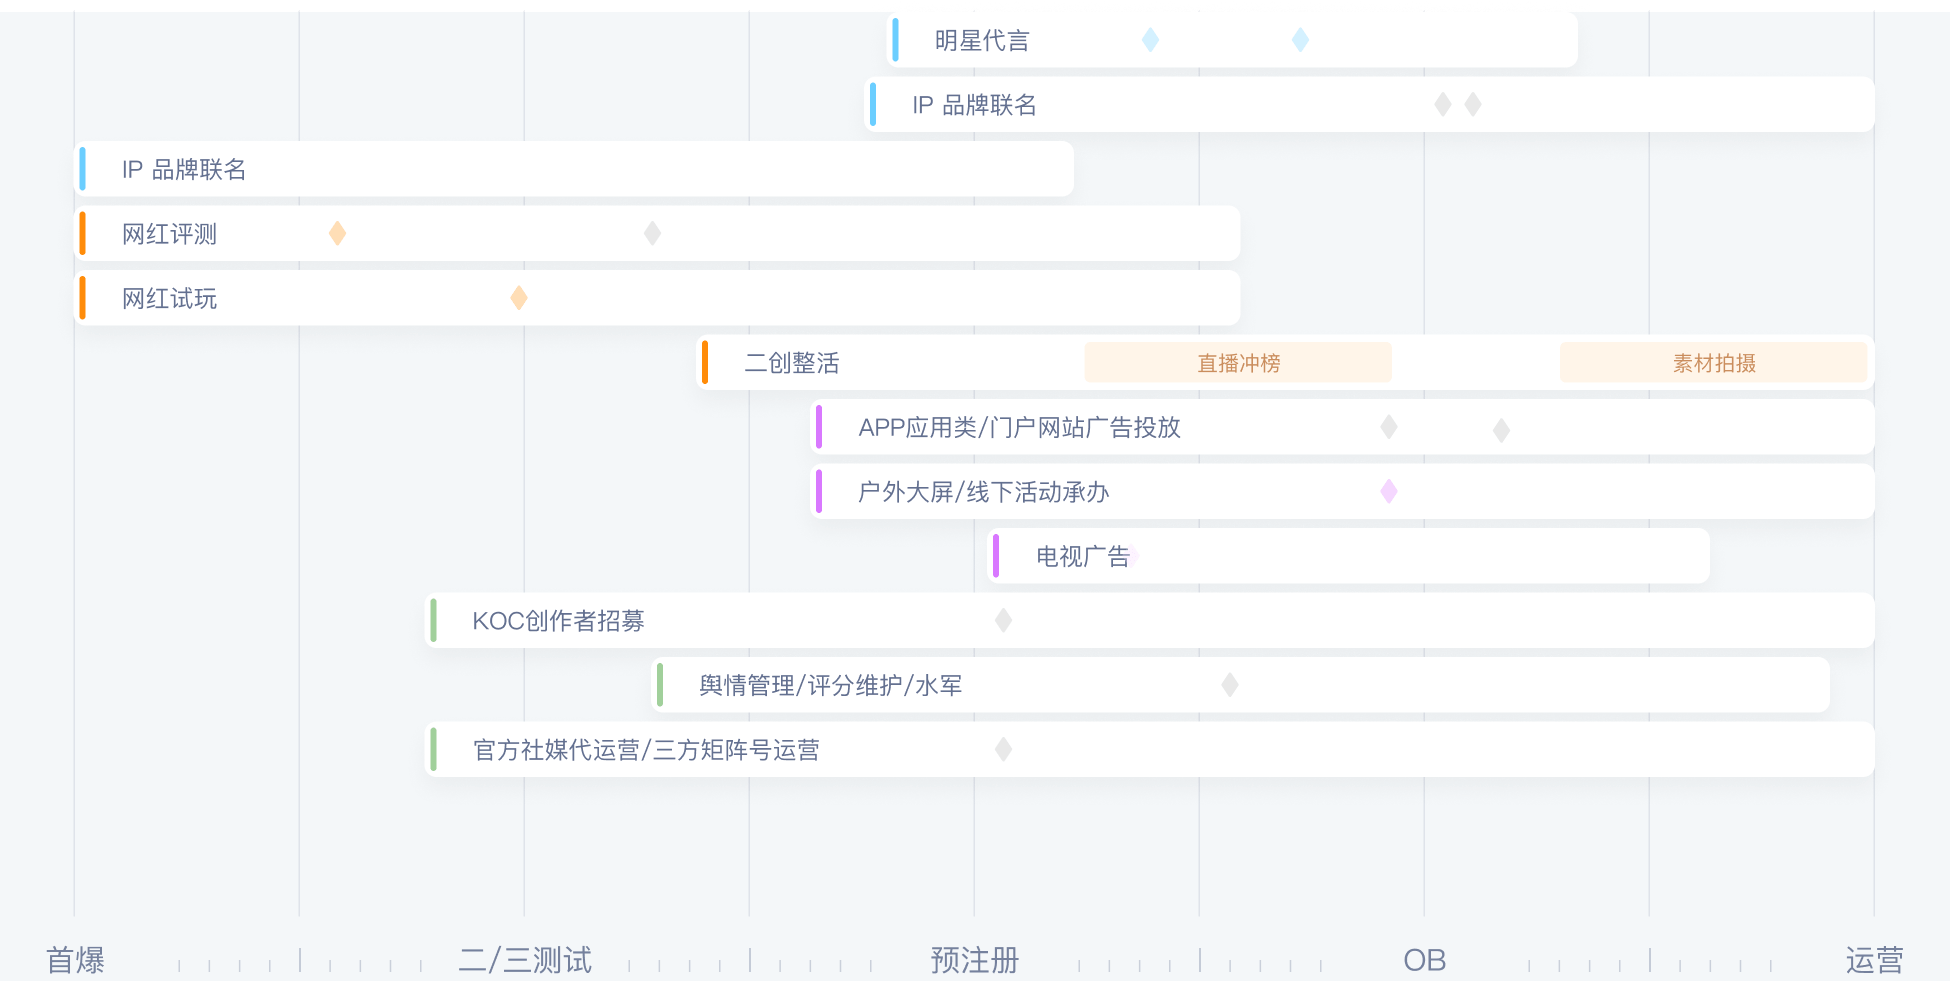
Task: Click the orange diamond on 网红试玩 row
Action: [519, 298]
